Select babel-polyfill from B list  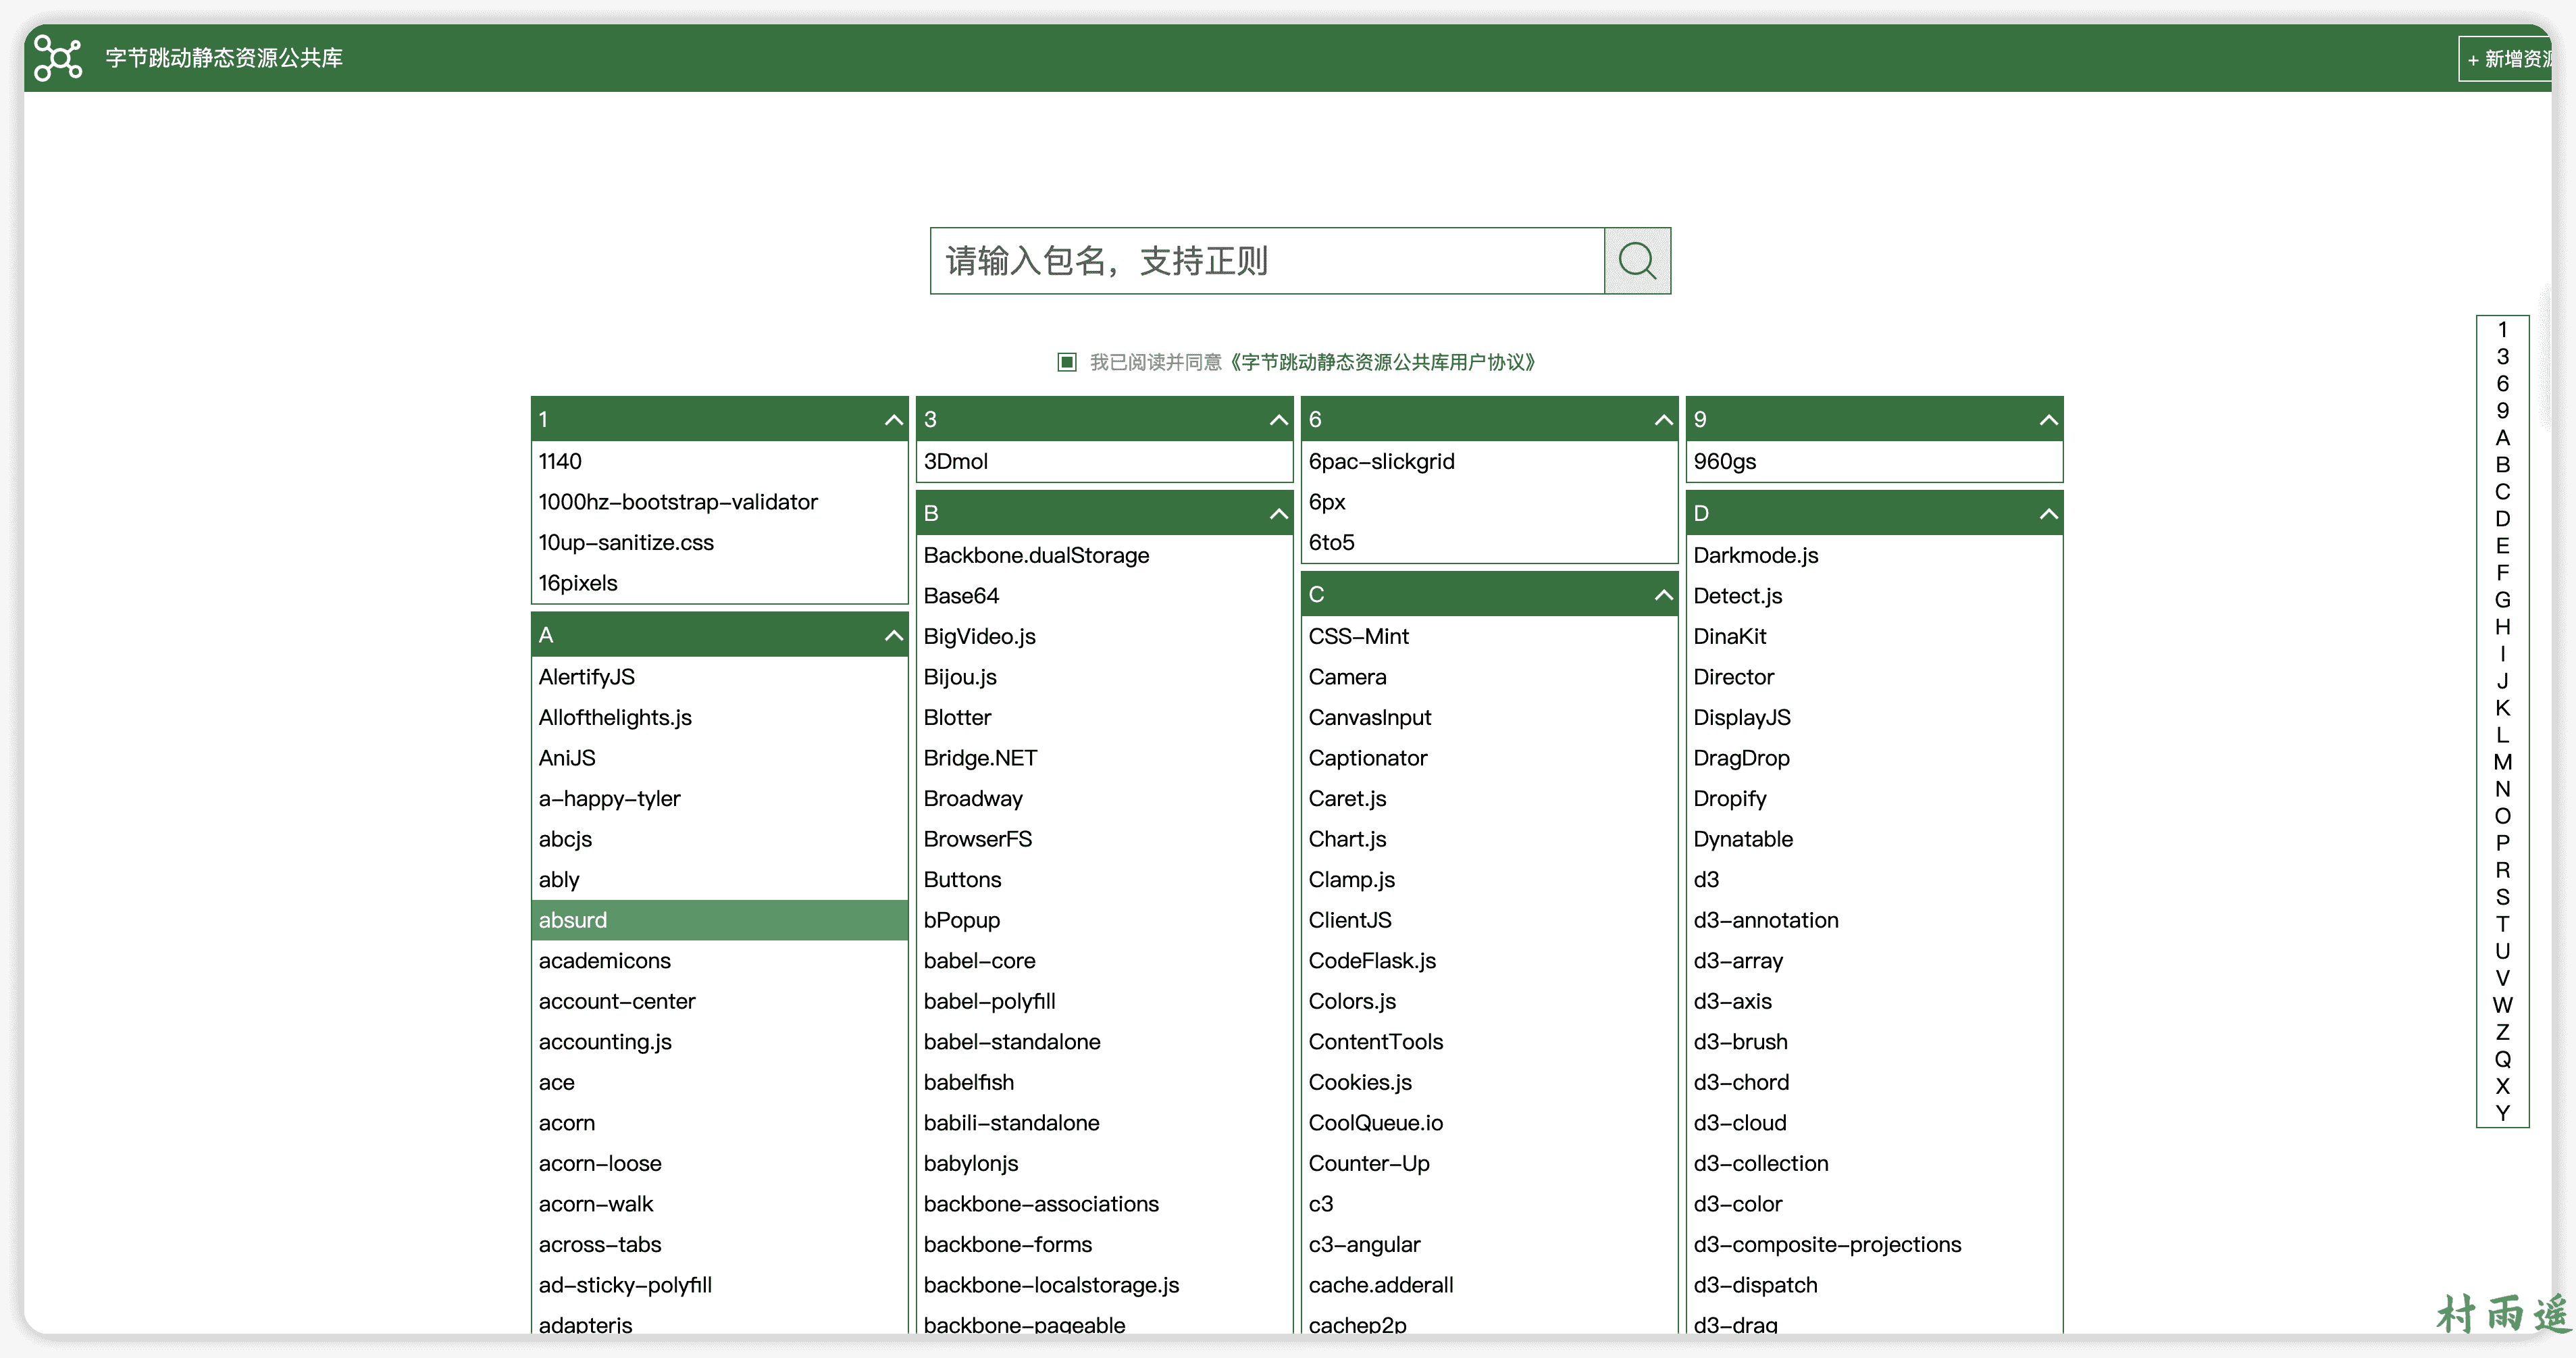pos(989,1001)
